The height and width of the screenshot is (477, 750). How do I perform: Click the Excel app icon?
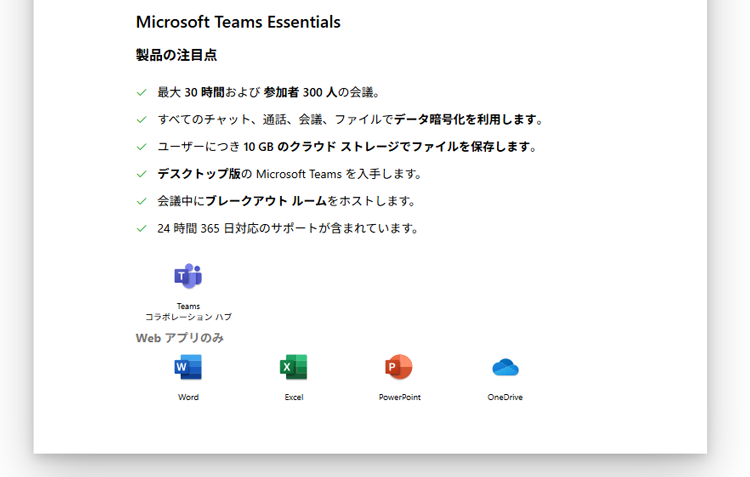pos(294,367)
